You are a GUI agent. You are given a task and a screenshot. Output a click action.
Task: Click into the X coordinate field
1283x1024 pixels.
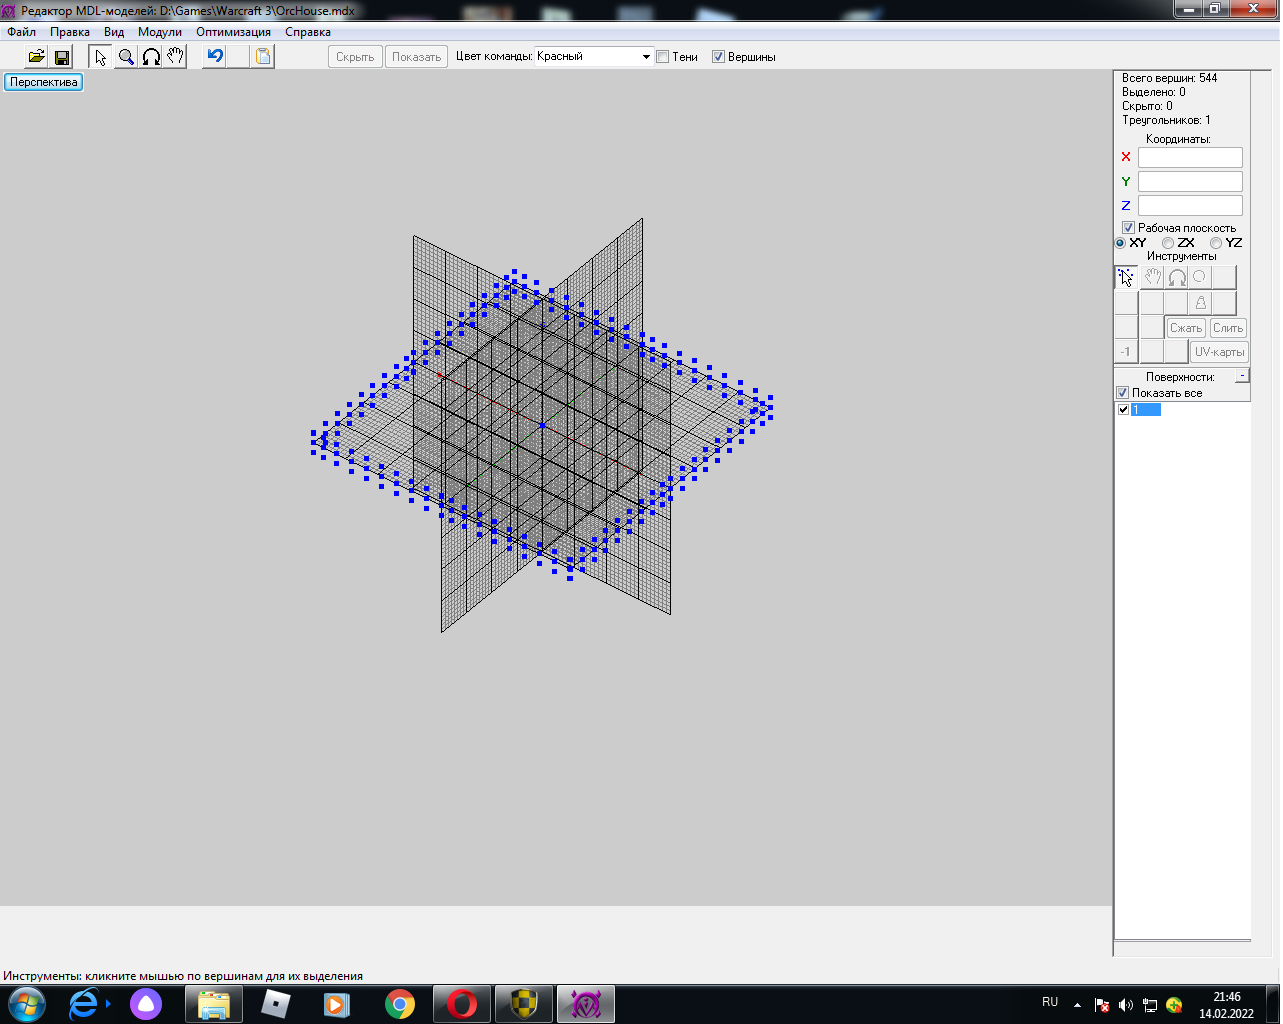[x=1190, y=157]
